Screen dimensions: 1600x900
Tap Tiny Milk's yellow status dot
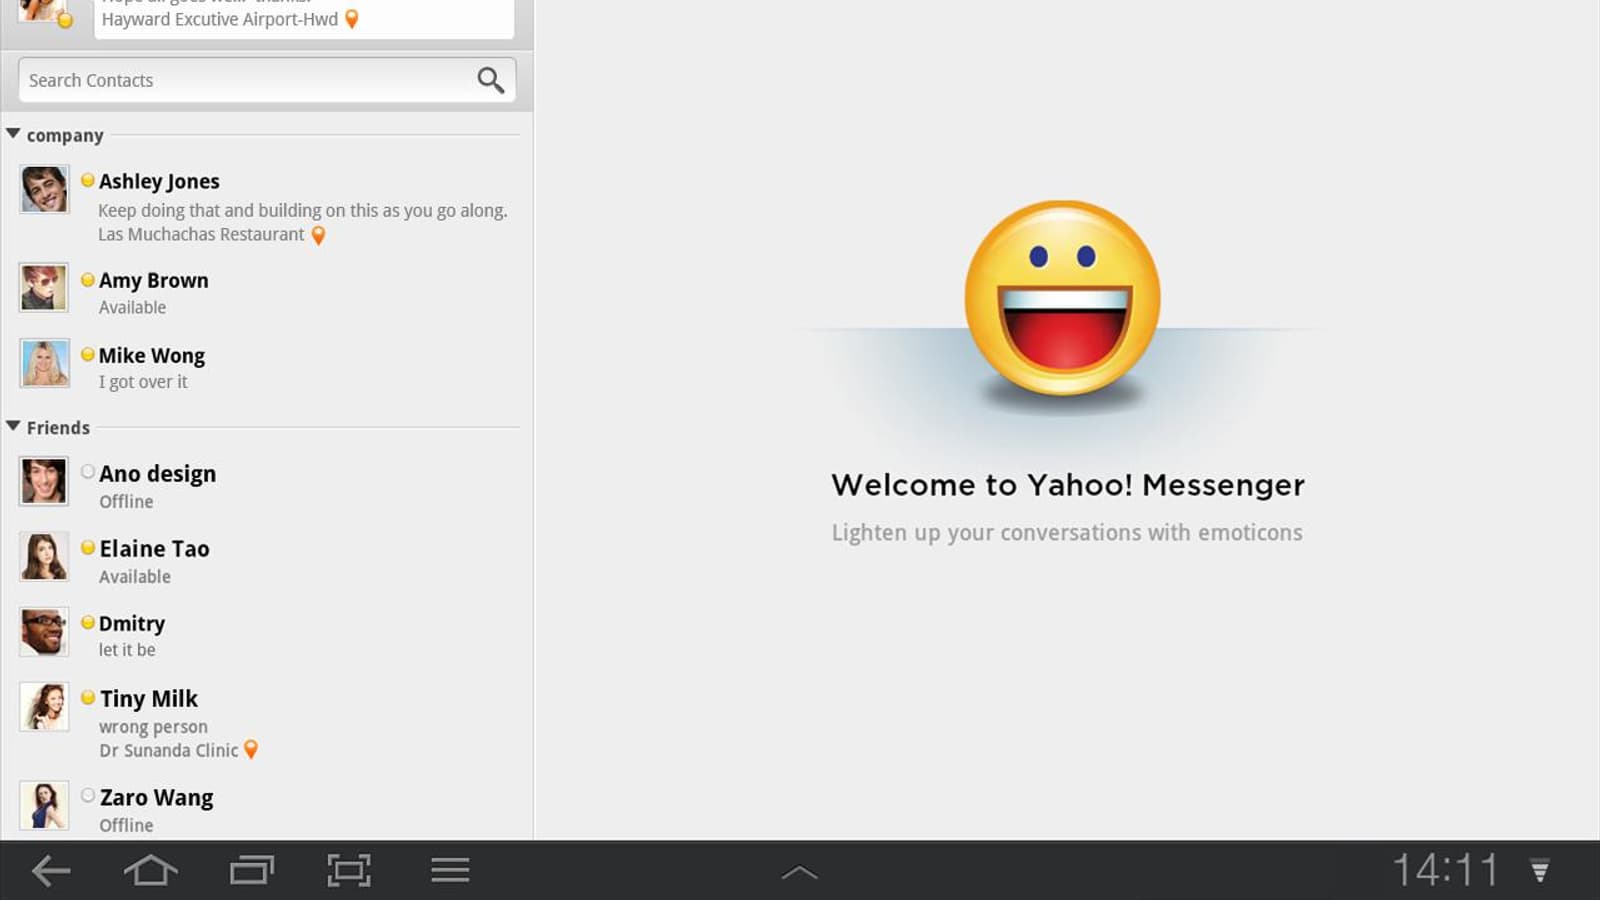coord(88,697)
